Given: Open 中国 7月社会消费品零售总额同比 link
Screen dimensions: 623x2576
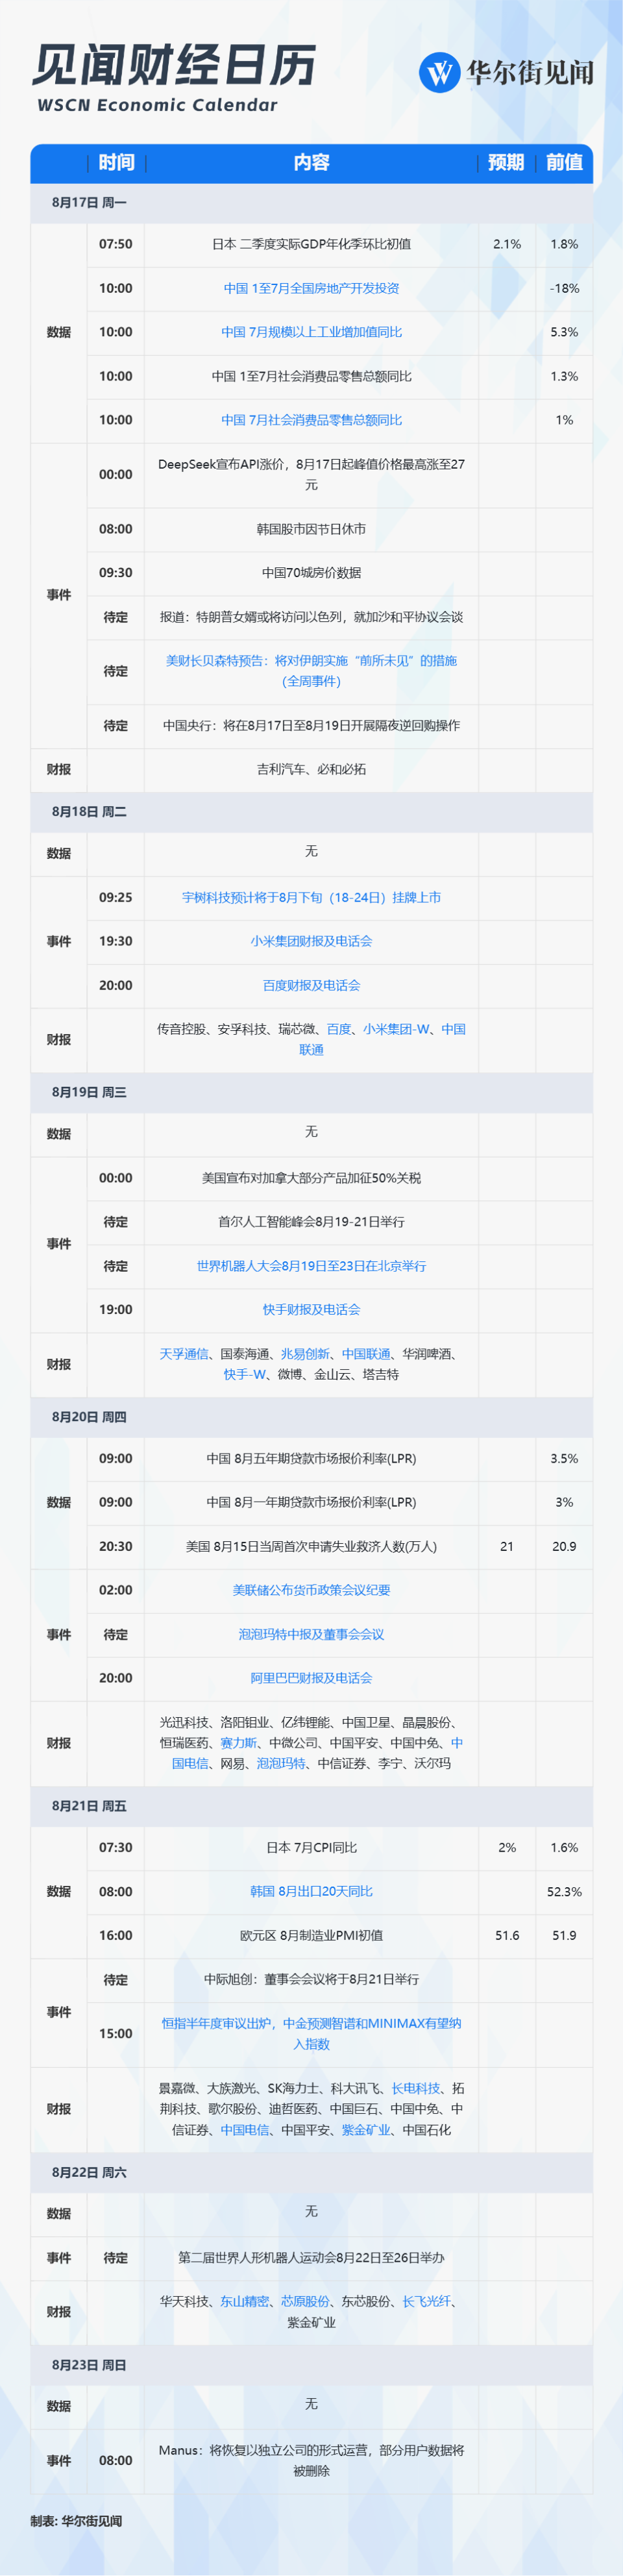Looking at the screenshot, I should 311,420.
